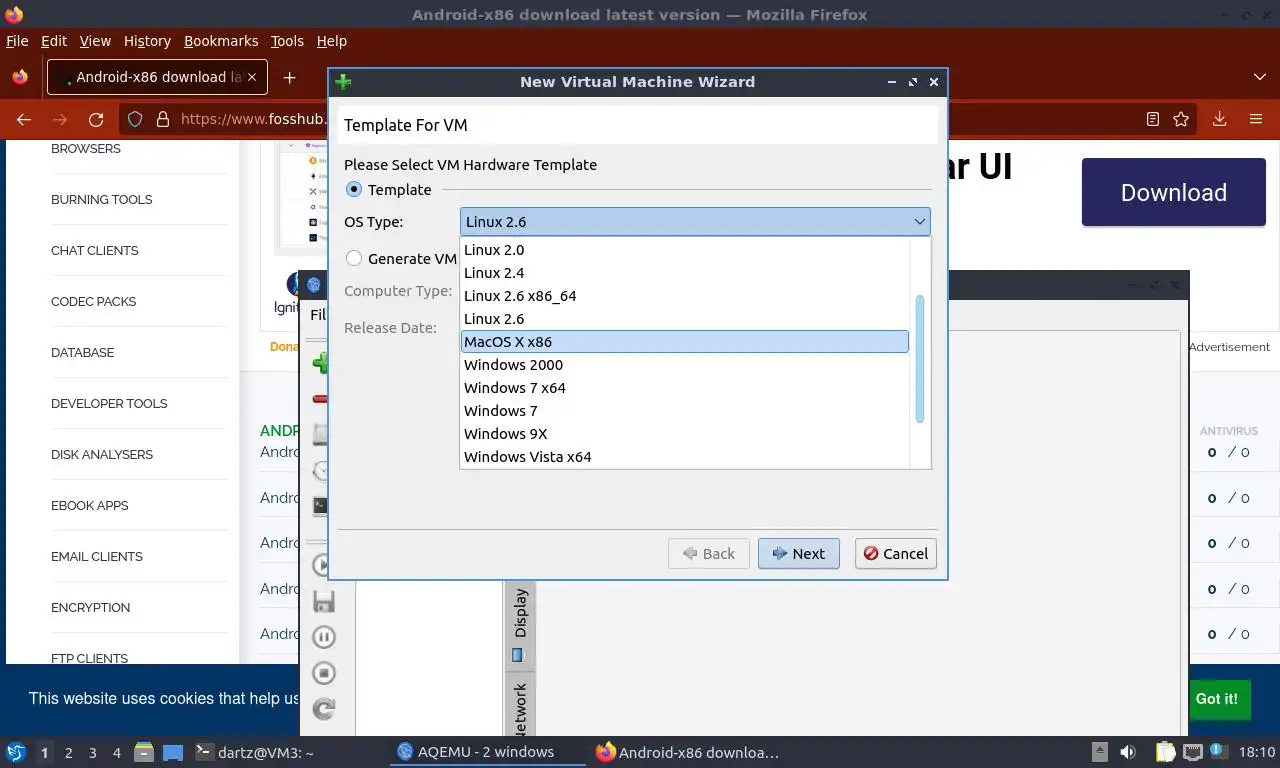Reload the current Firefox page
The height and width of the screenshot is (768, 1280).
(x=96, y=119)
